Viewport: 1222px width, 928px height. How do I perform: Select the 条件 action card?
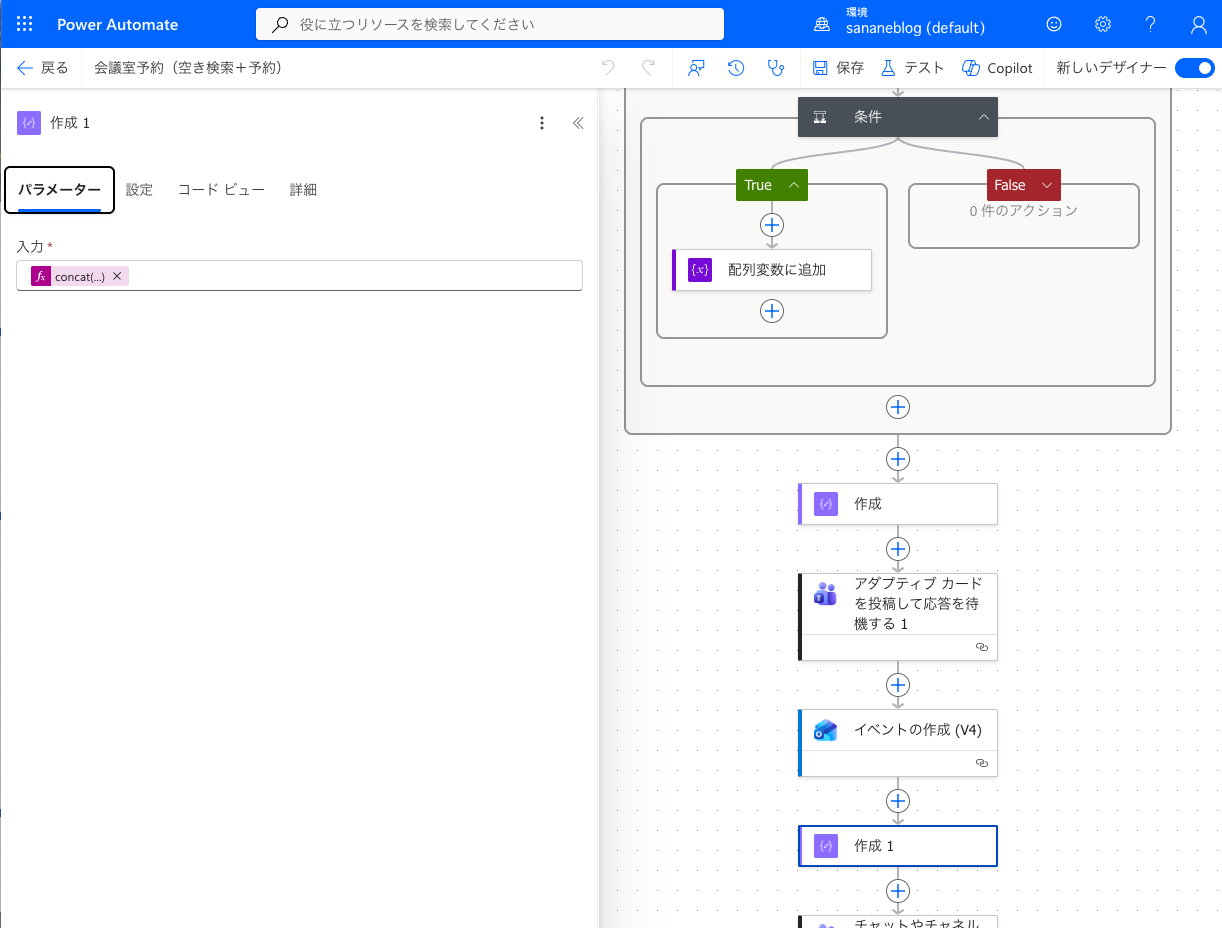898,117
